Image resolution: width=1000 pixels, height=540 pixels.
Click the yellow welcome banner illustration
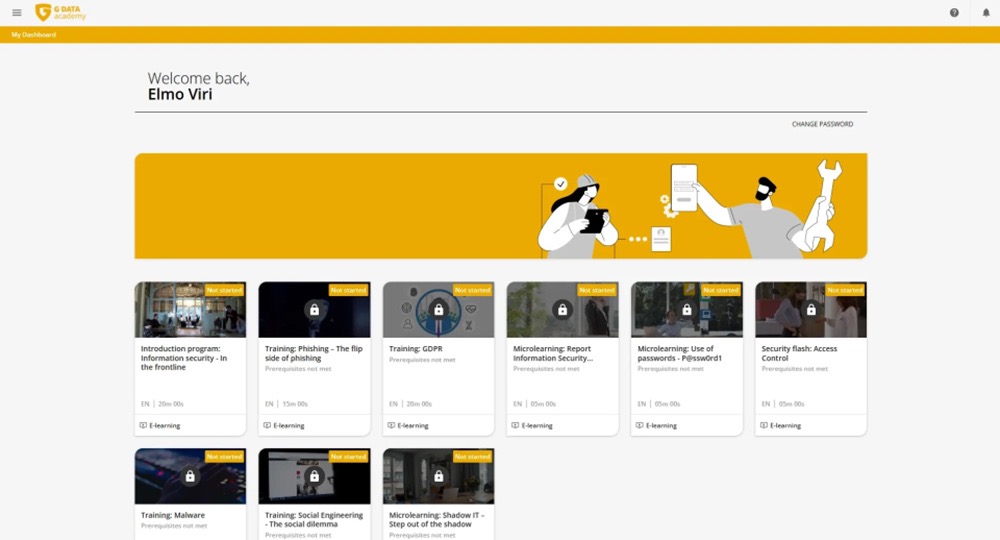tap(500, 206)
